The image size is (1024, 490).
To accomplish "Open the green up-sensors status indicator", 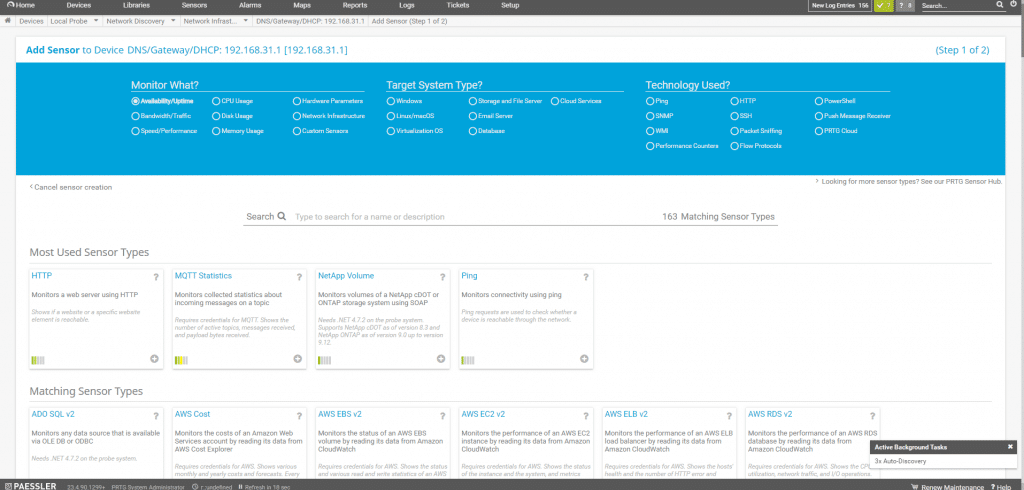I will (x=884, y=6).
